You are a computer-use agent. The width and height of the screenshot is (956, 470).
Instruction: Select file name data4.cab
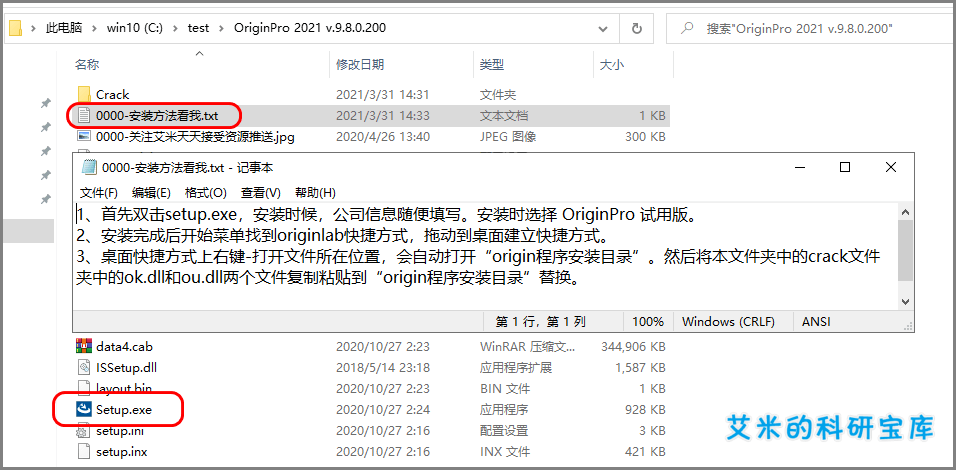(x=124, y=346)
